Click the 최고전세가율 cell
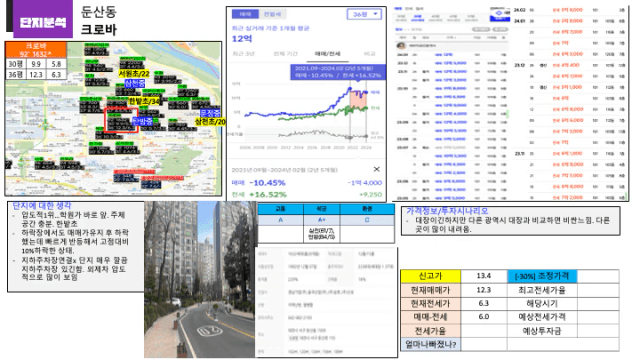Viewport: 640px width, 360px height. click(x=542, y=290)
